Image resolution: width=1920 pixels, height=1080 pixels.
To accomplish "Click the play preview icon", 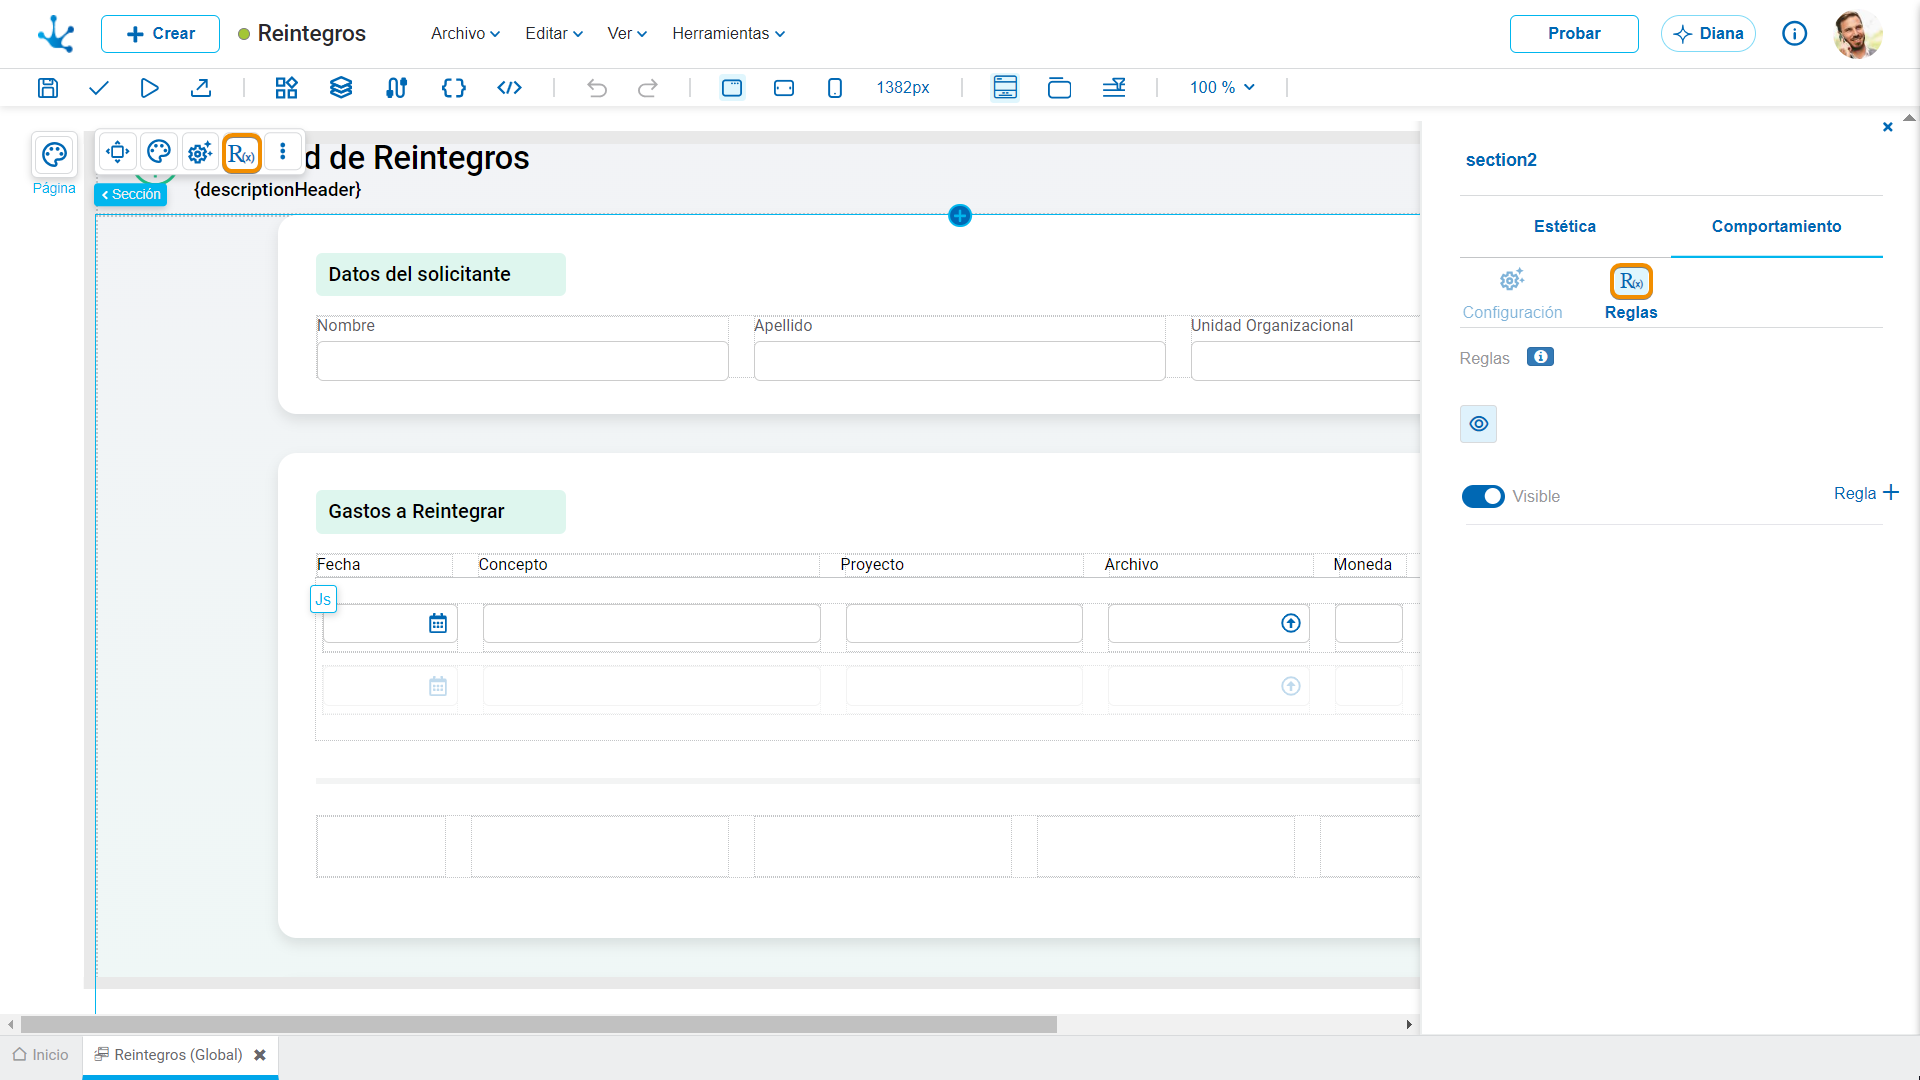I will [x=149, y=88].
